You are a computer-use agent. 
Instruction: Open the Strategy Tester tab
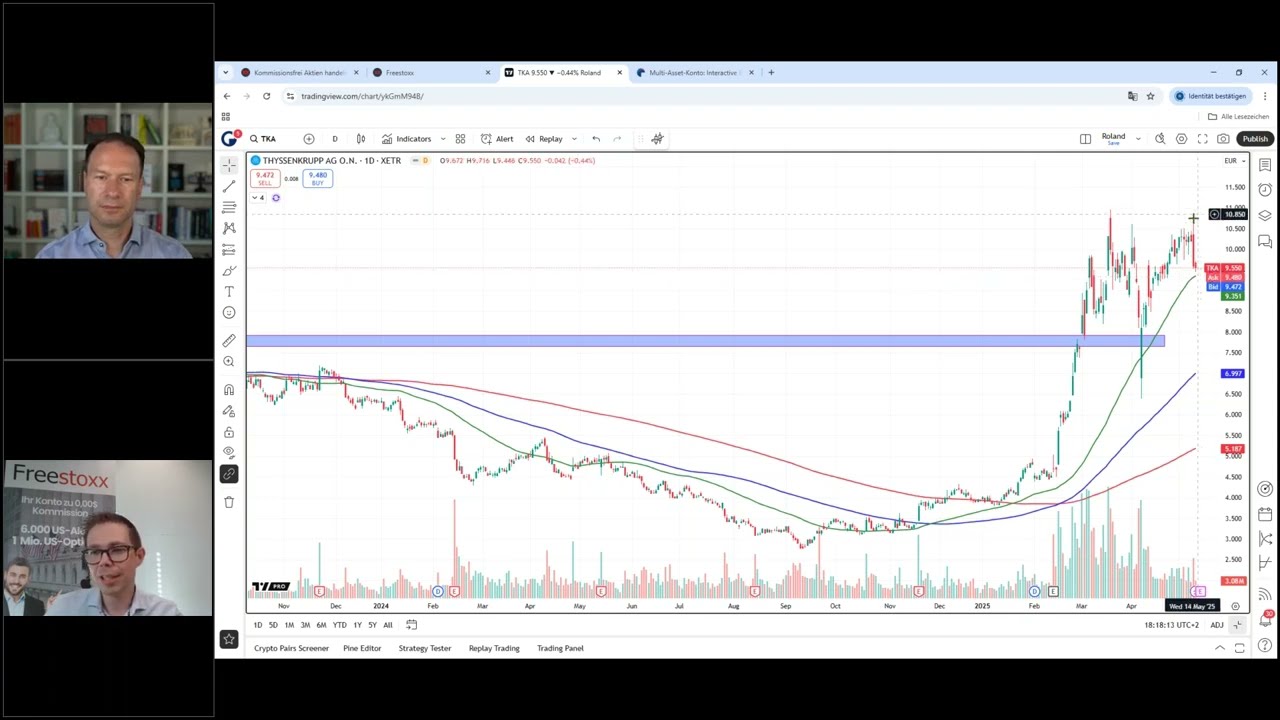[x=425, y=648]
